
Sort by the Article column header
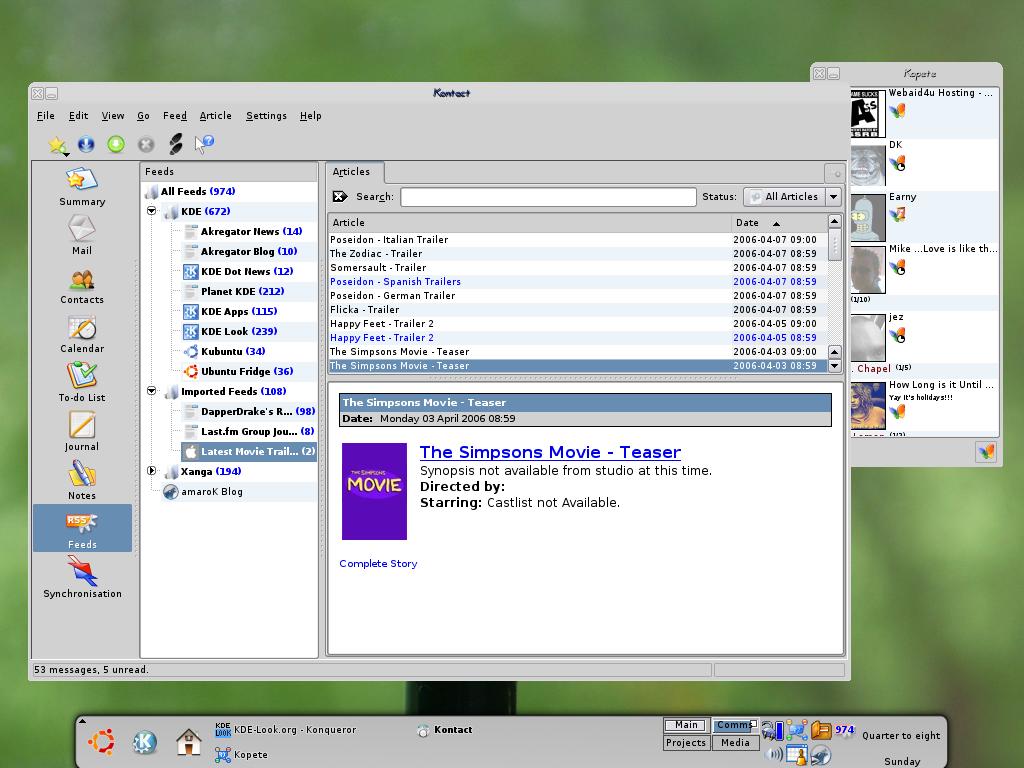point(530,223)
